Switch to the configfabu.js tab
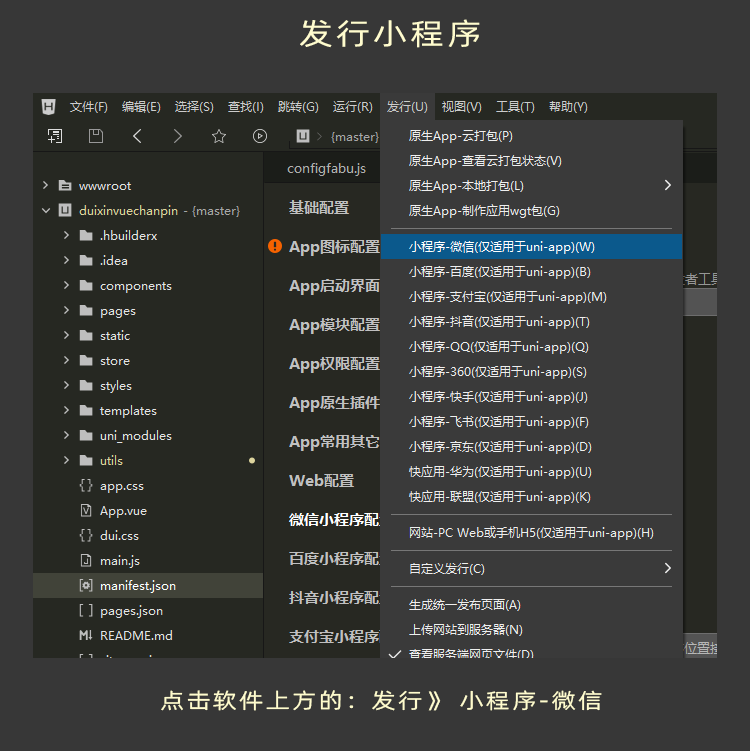This screenshot has height=751, width=750. click(326, 169)
